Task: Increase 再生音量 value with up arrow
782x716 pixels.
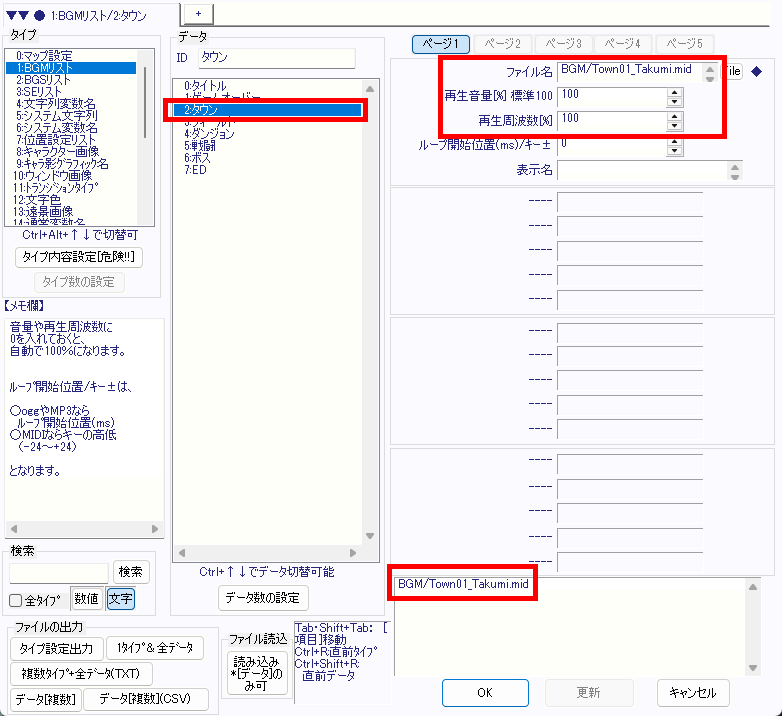Action: (674, 92)
